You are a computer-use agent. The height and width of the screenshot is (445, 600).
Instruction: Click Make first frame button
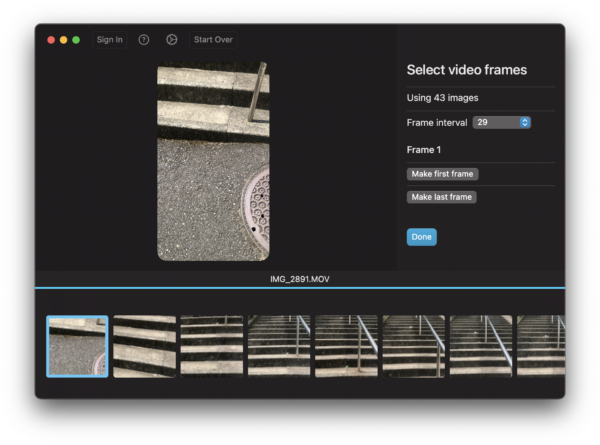pos(442,174)
